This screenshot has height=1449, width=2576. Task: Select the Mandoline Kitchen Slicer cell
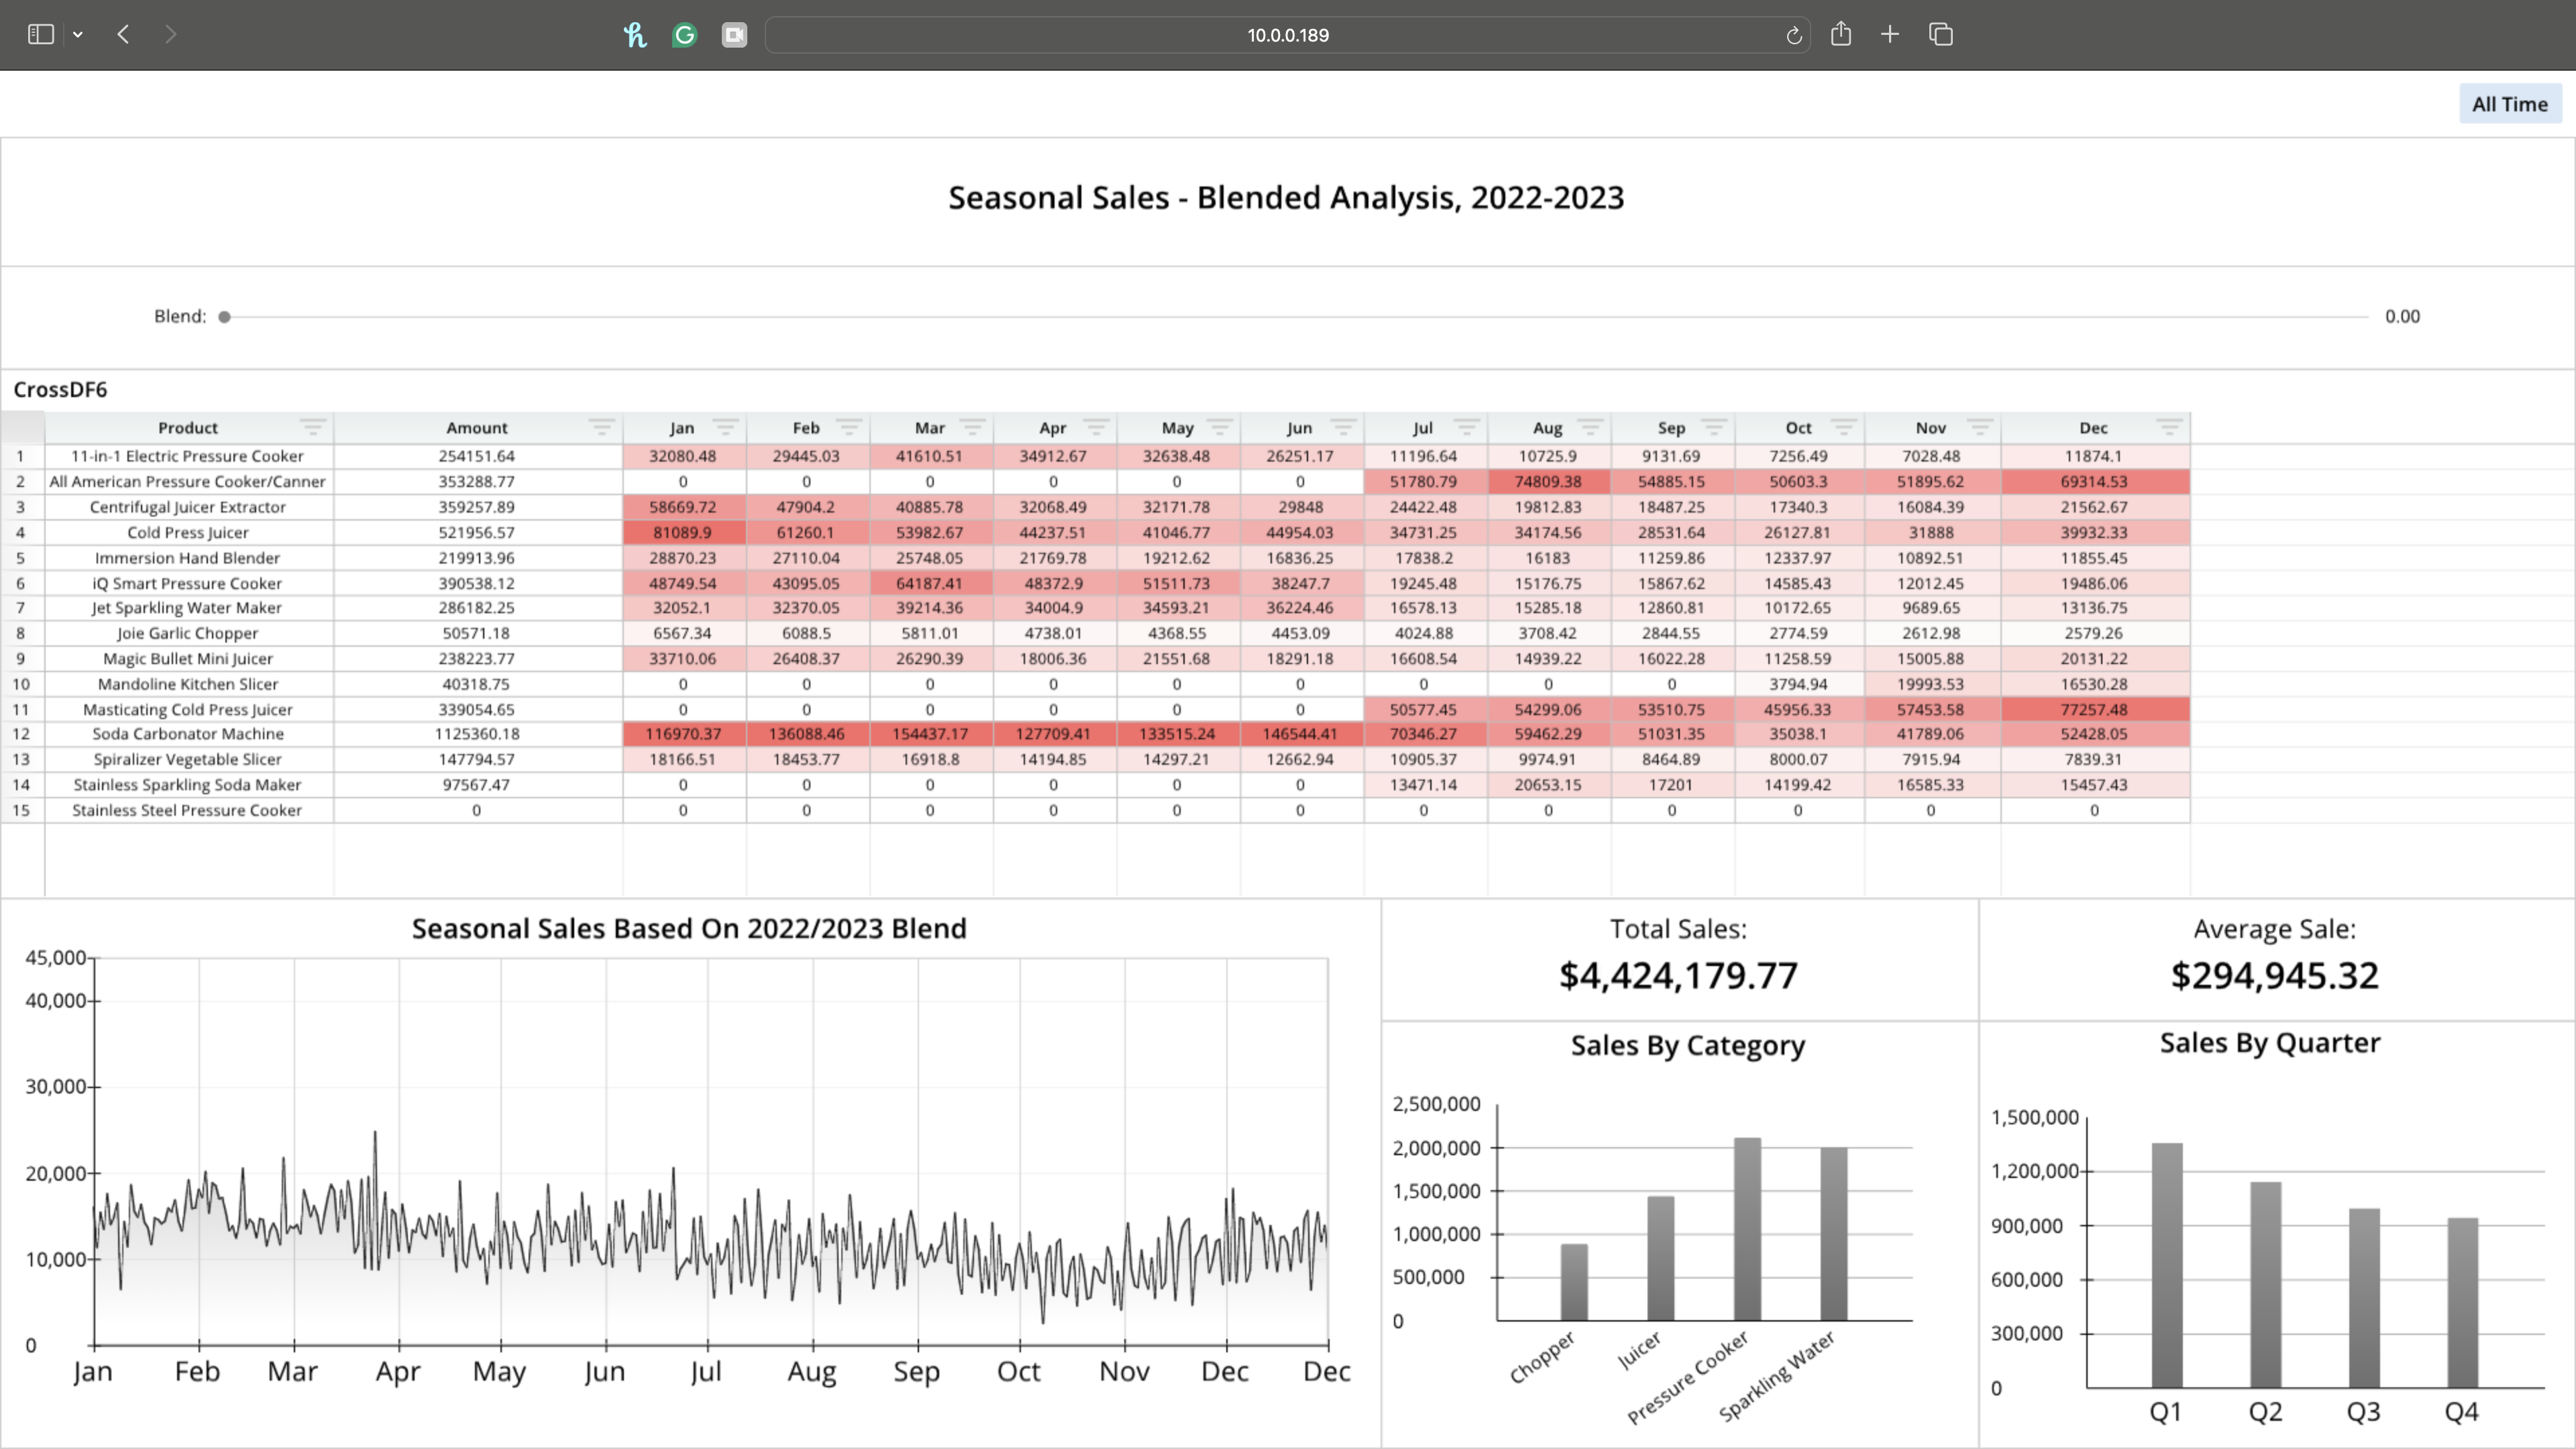point(188,684)
